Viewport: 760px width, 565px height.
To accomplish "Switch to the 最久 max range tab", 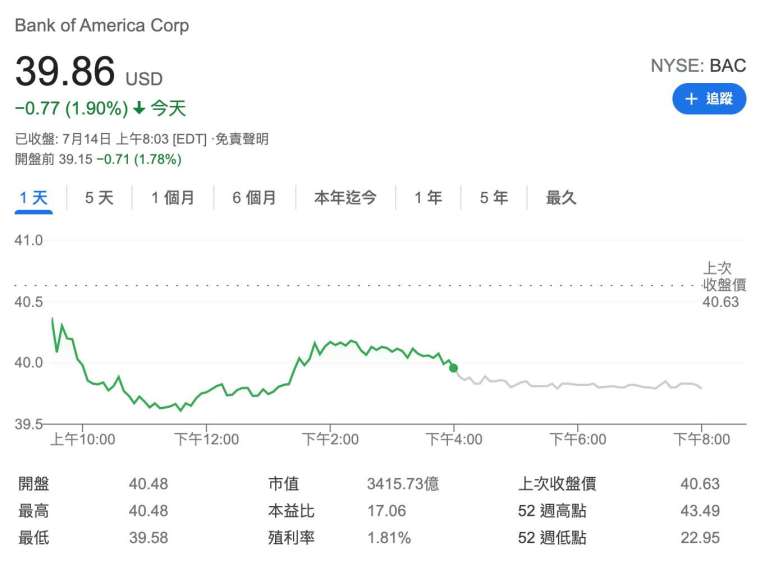I will pos(561,198).
